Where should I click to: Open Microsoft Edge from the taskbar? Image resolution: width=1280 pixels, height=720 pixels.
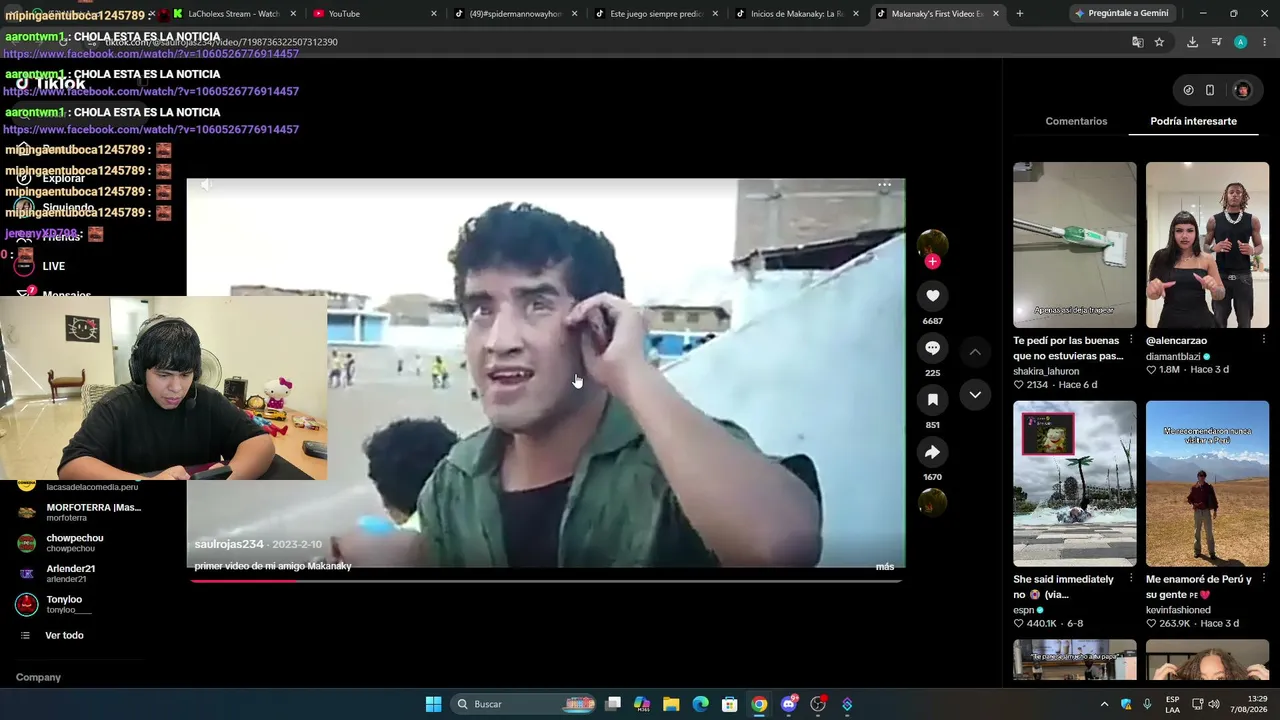[x=700, y=704]
